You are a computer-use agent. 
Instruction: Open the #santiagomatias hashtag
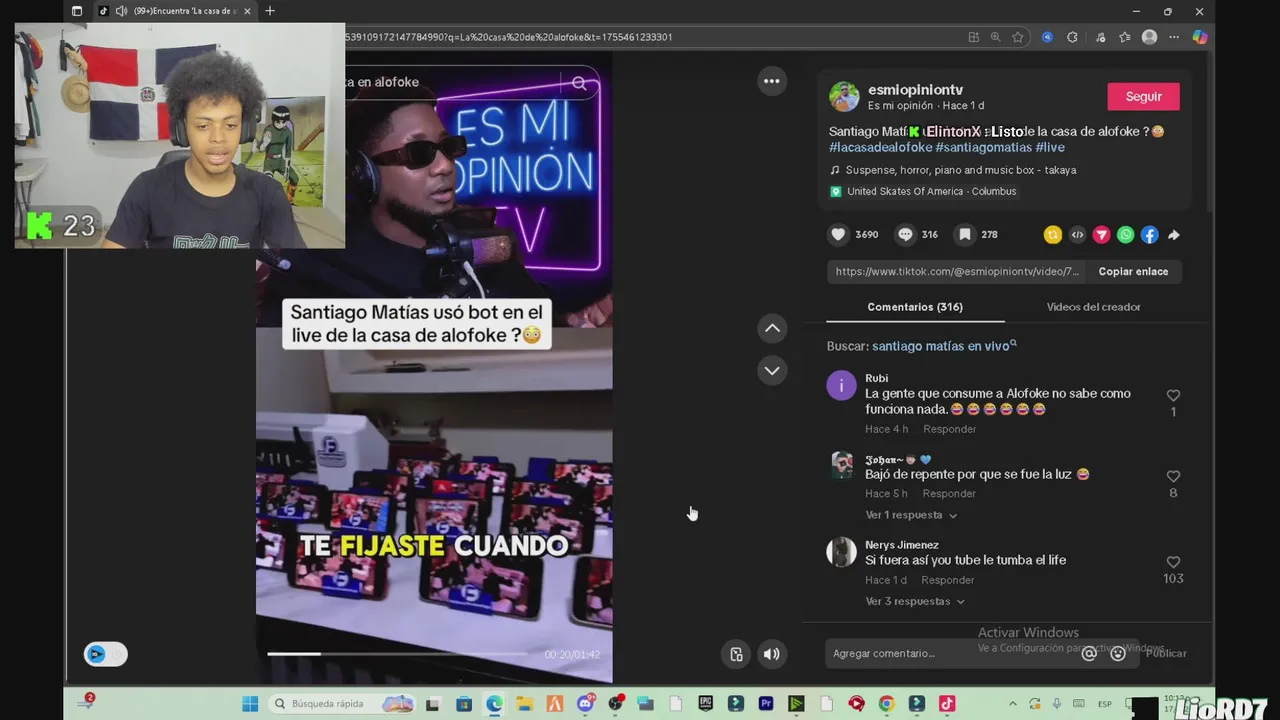pyautogui.click(x=983, y=148)
